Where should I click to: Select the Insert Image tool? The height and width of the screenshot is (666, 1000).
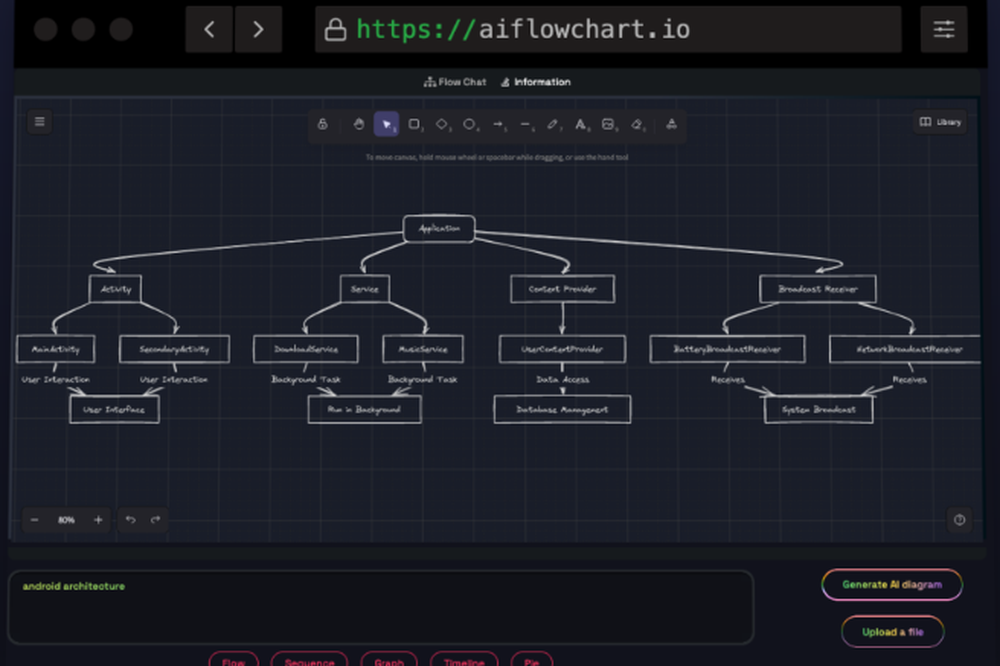(x=609, y=124)
